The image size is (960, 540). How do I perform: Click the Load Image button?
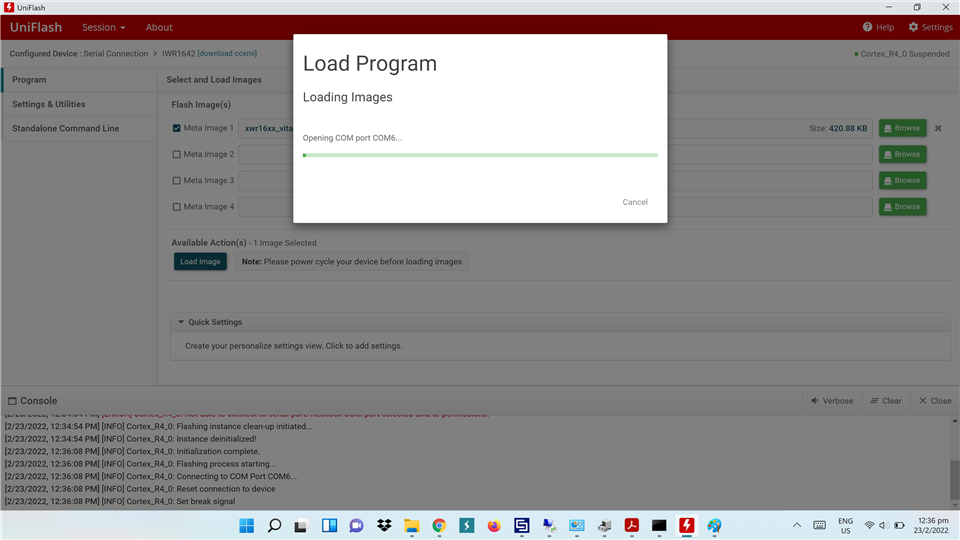[x=200, y=261]
